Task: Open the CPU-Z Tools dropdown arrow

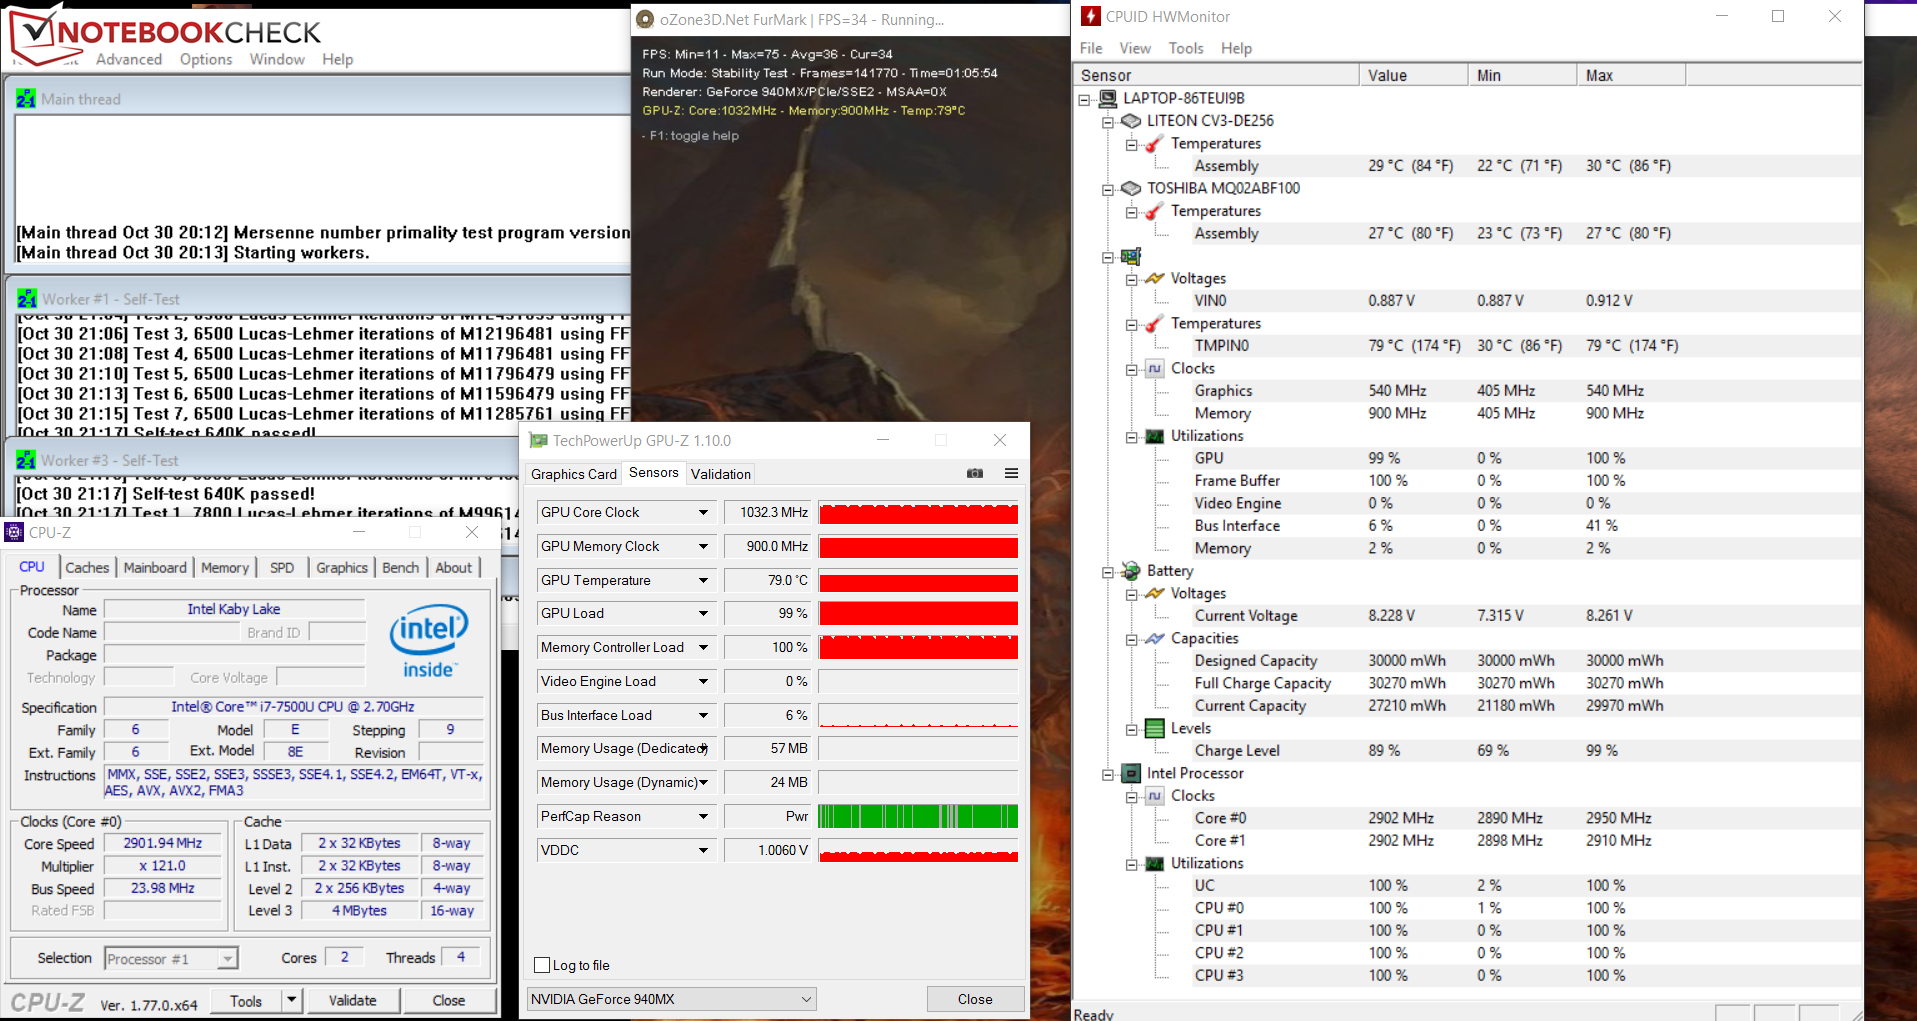Action: click(292, 1000)
